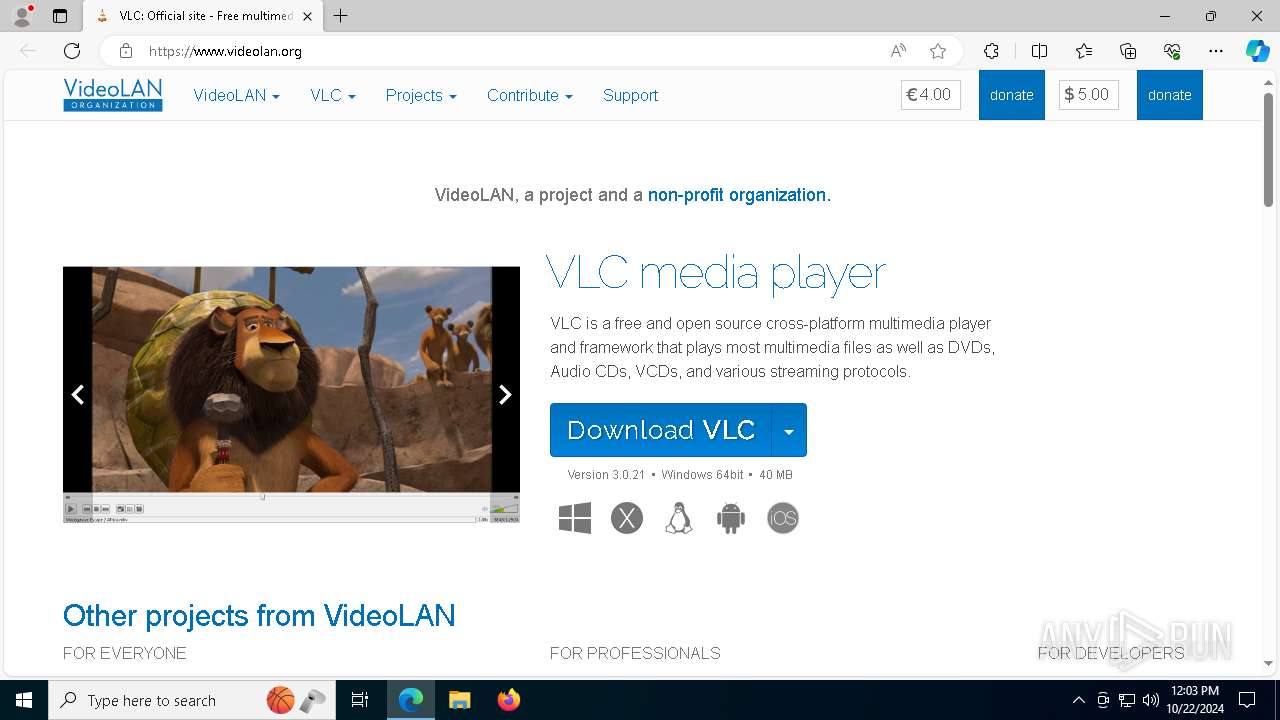Open Microsoft Edge from taskbar
The width and height of the screenshot is (1280, 720).
click(411, 700)
